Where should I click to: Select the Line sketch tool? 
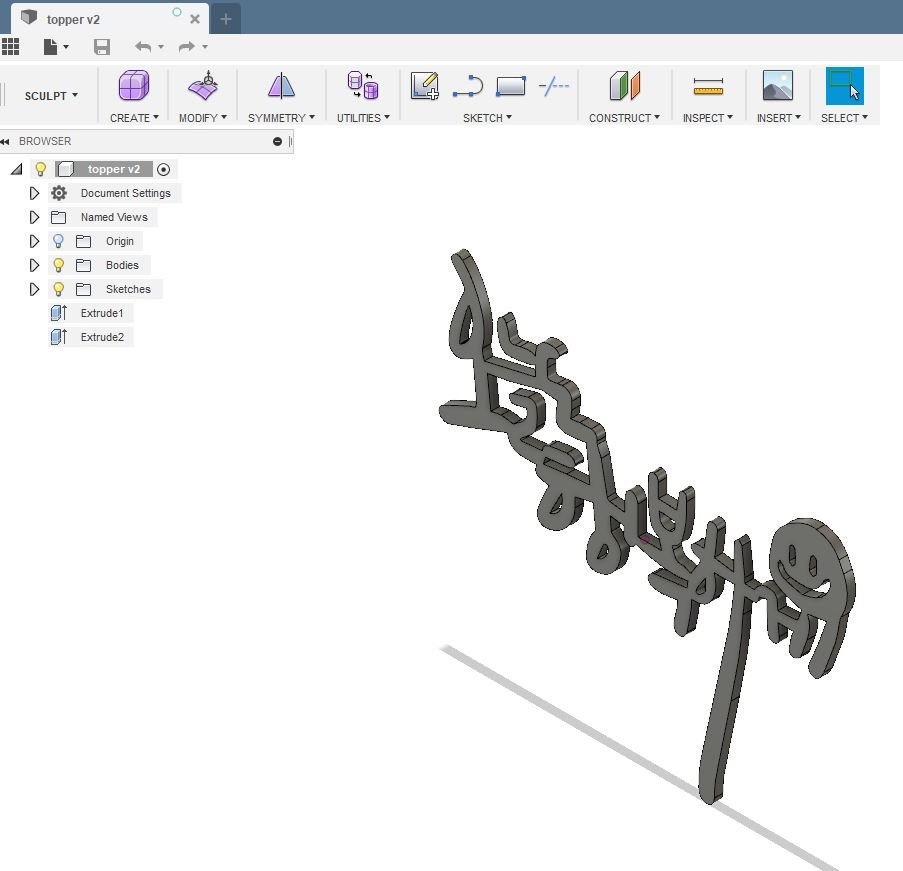[468, 86]
